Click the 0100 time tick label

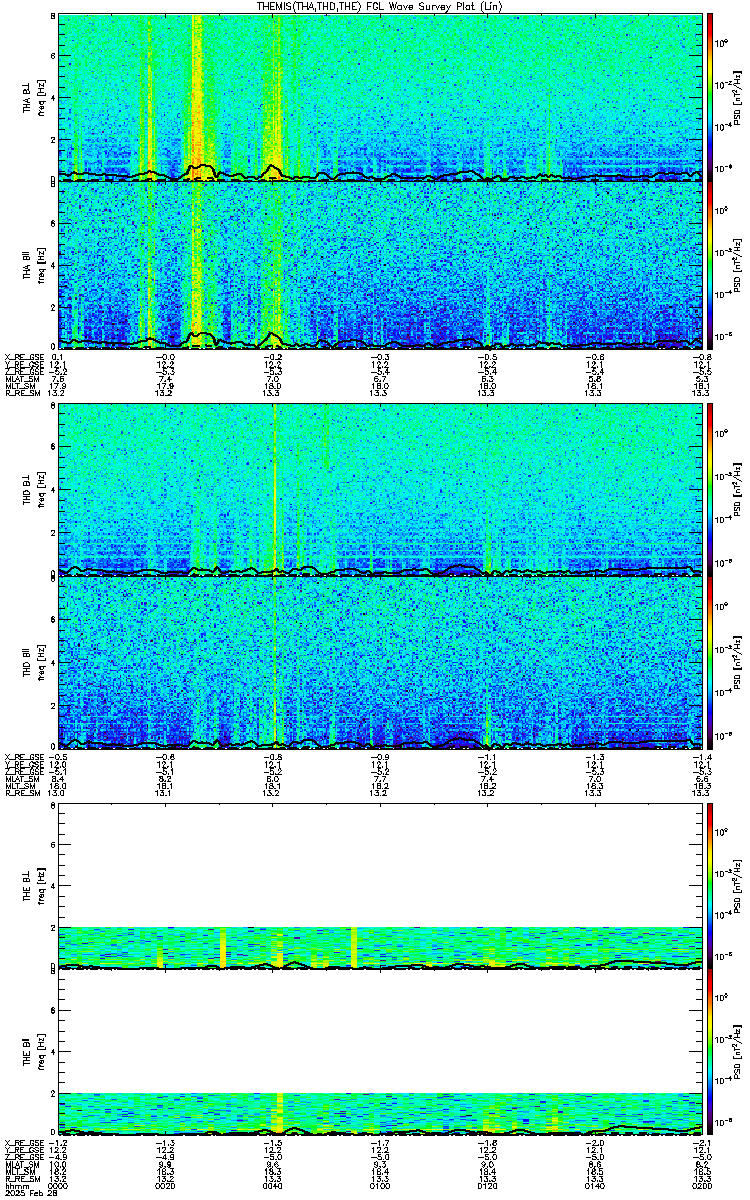(380, 1186)
